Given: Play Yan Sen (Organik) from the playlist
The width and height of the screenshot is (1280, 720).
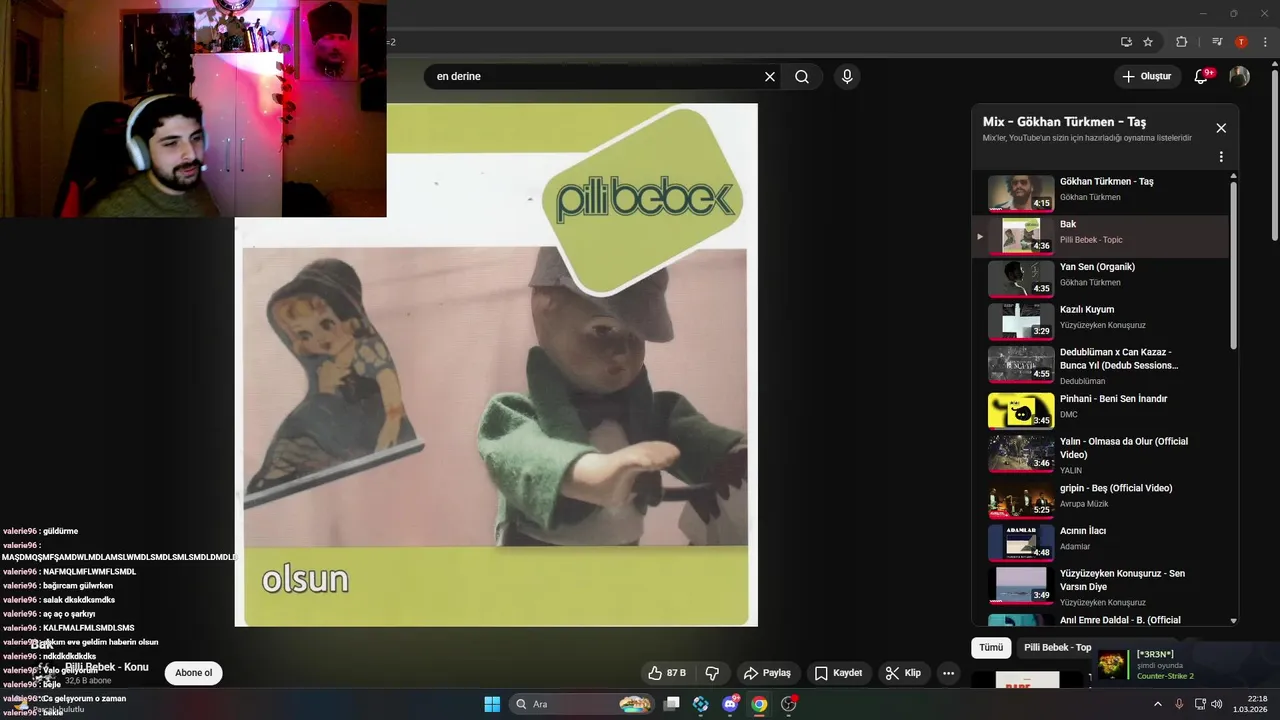Looking at the screenshot, I should tap(1100, 279).
